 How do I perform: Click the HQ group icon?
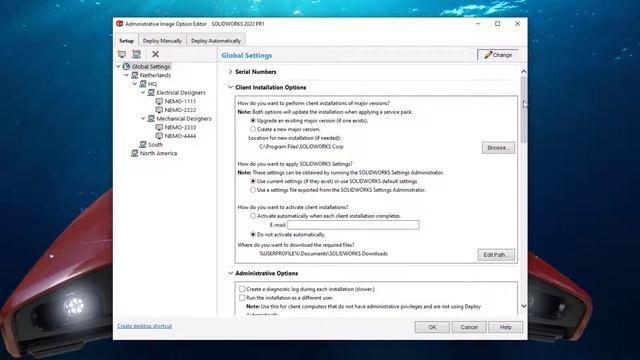click(142, 84)
